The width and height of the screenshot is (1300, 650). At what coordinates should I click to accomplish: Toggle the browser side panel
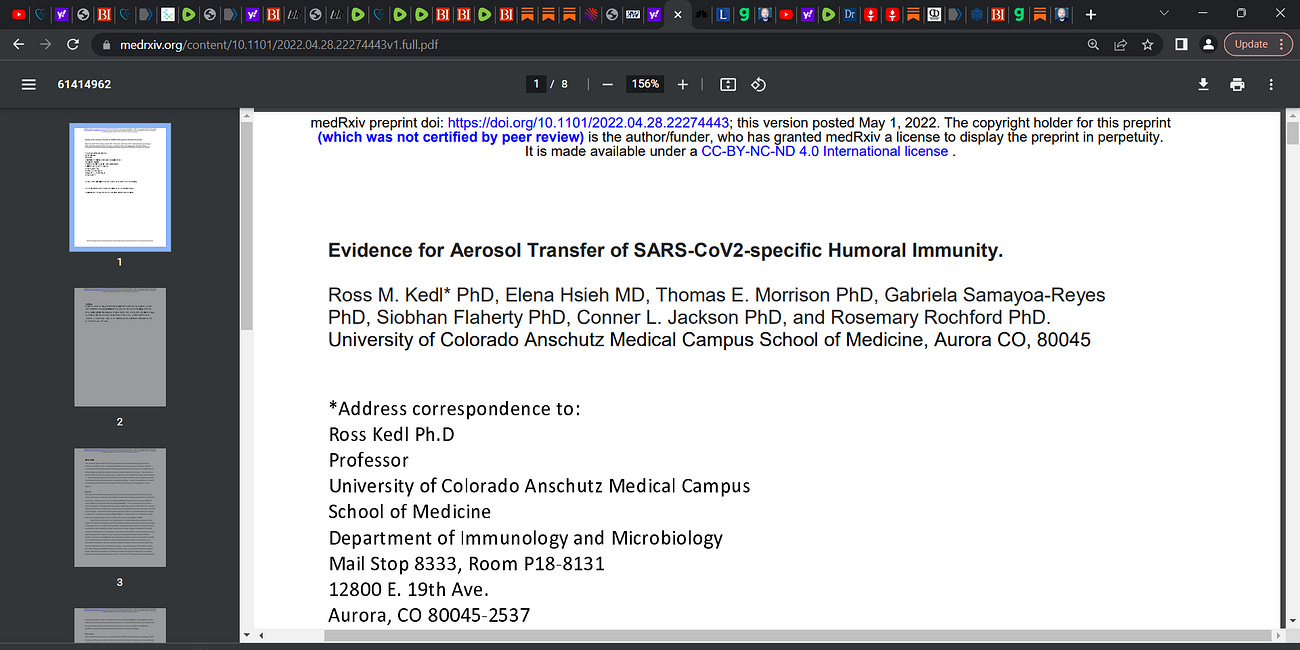click(1180, 44)
